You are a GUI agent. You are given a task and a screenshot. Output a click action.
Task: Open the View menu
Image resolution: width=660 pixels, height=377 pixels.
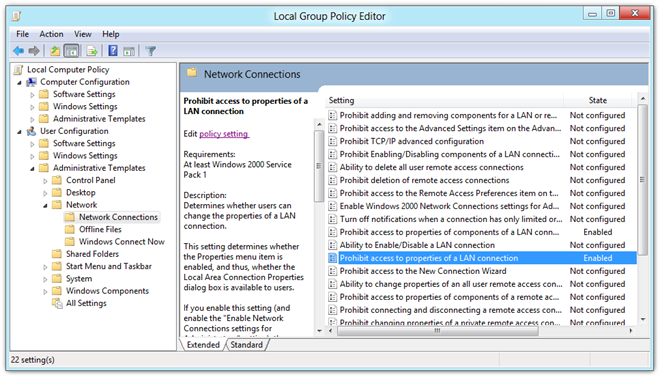(82, 34)
